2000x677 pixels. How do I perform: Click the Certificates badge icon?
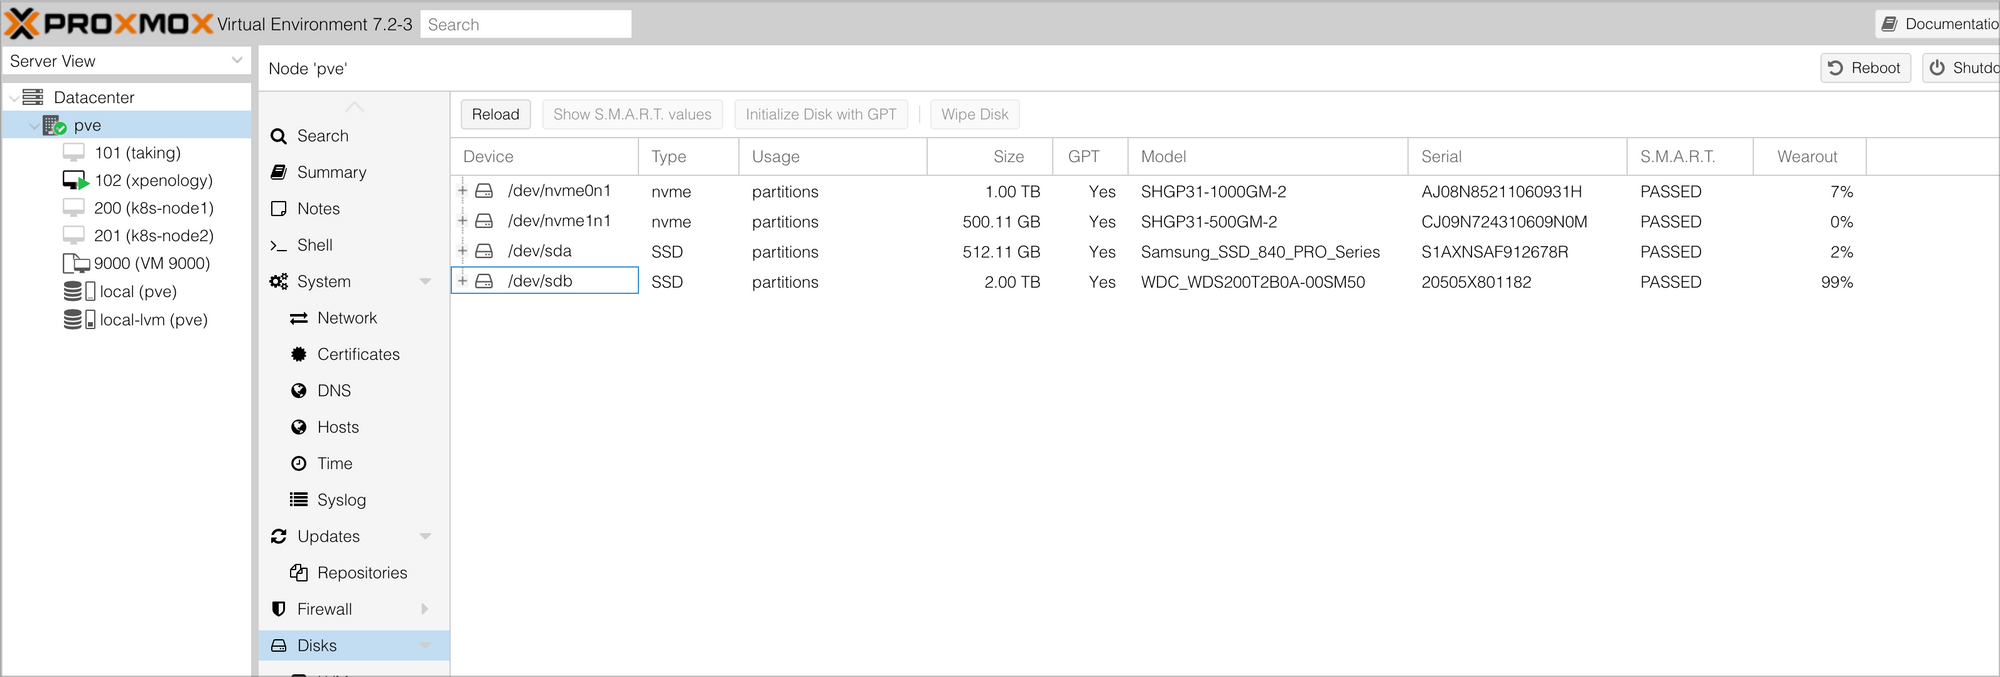pos(298,354)
